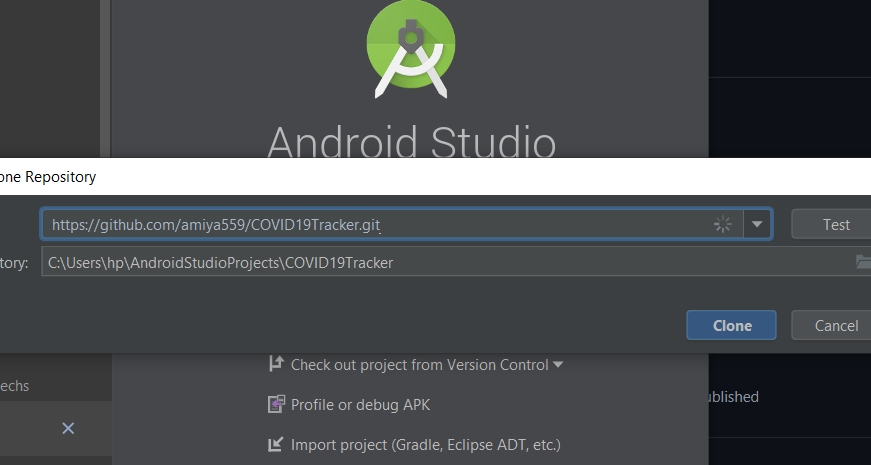
Task: Focus the GitHub repository URL field
Action: pos(392,224)
